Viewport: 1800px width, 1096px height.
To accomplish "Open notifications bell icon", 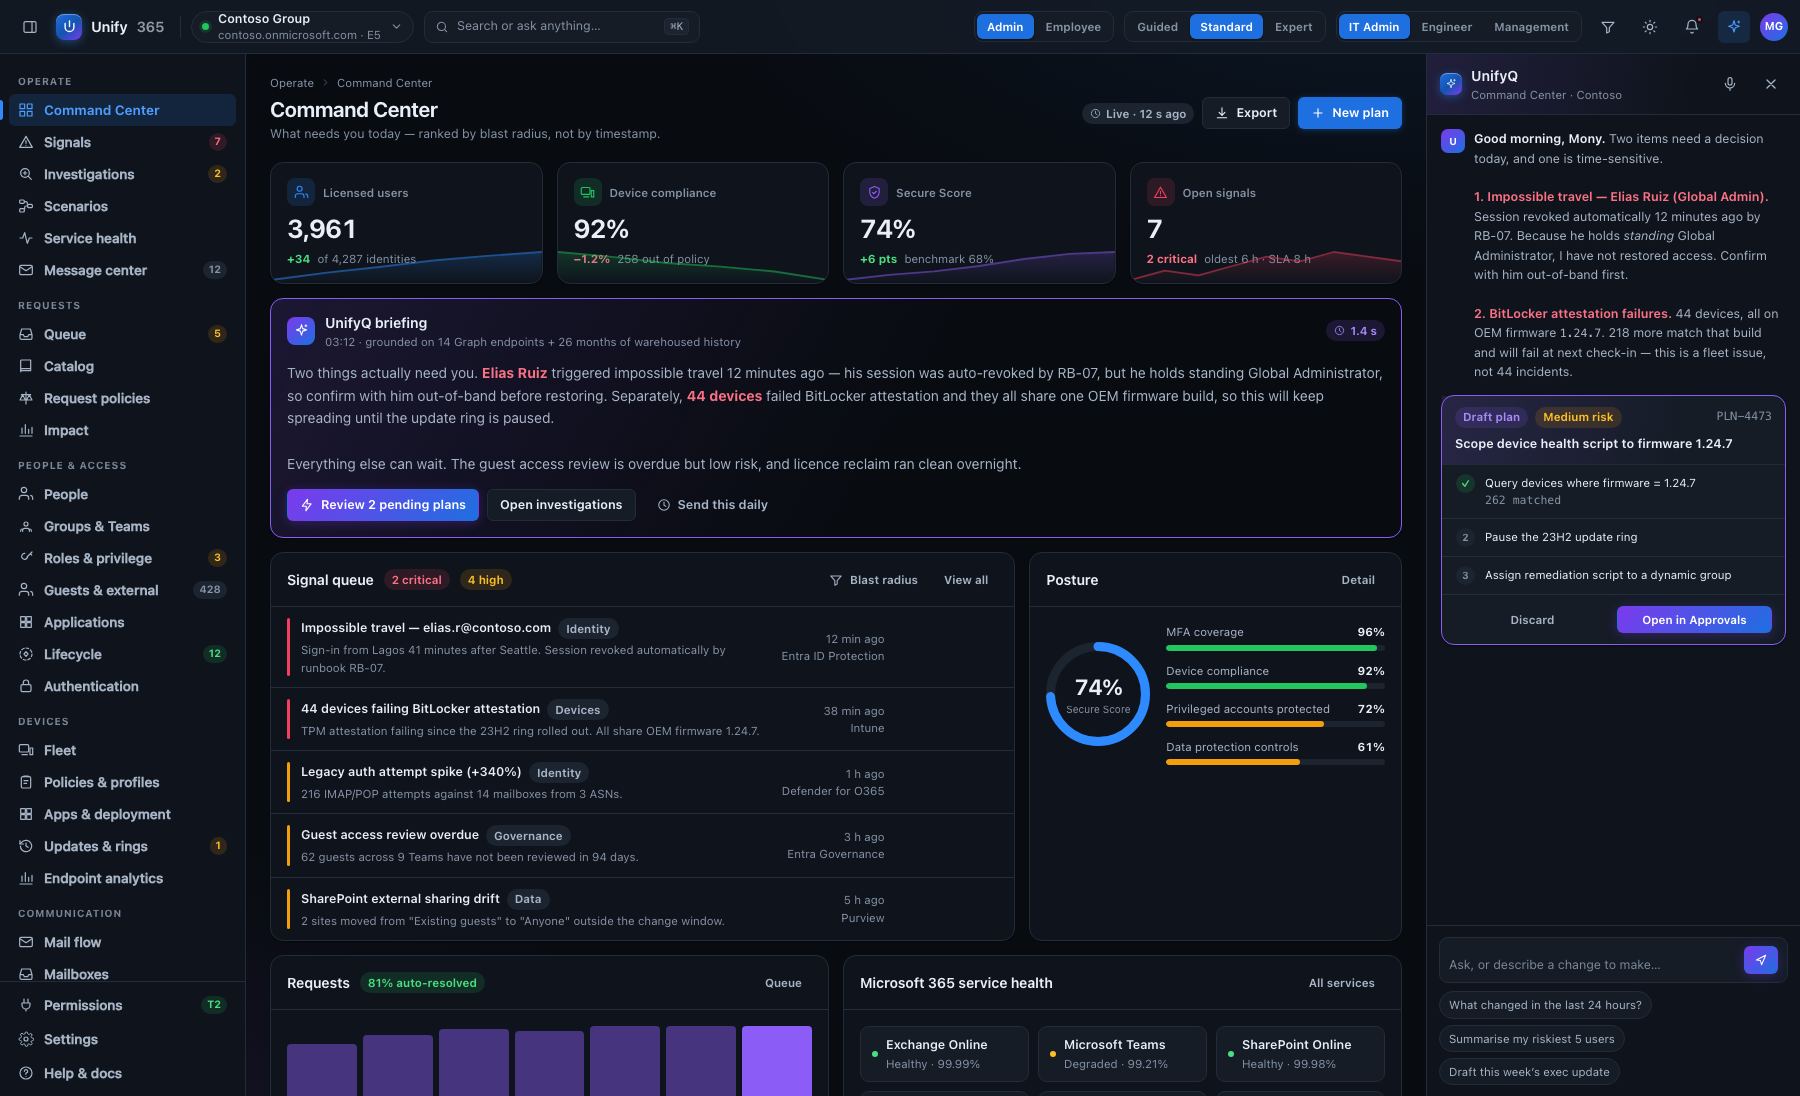I will click(x=1692, y=27).
